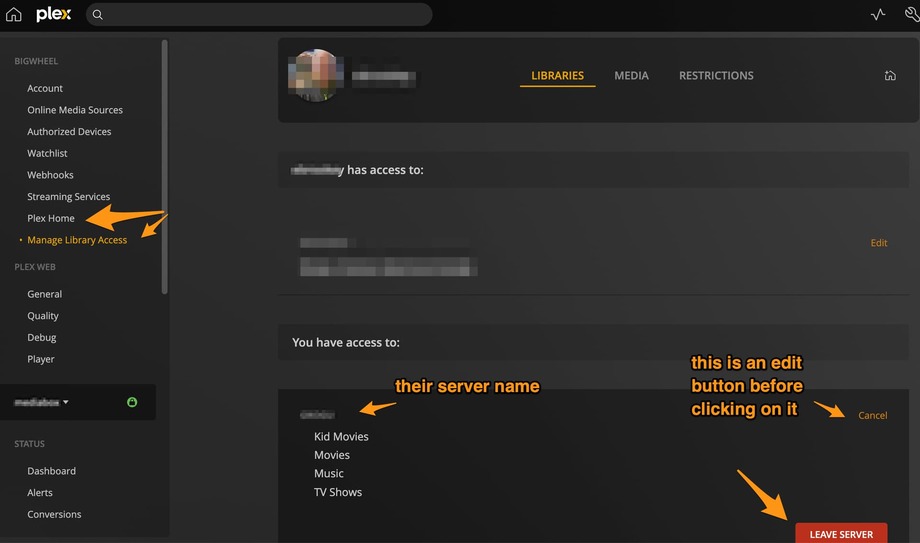Screen dimensions: 920x543
Task: Open Account settings
Action: click(45, 88)
